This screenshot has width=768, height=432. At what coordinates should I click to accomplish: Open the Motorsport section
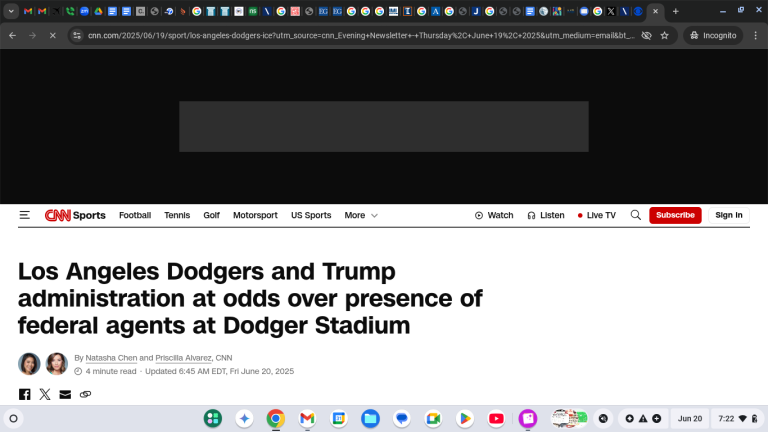255,215
